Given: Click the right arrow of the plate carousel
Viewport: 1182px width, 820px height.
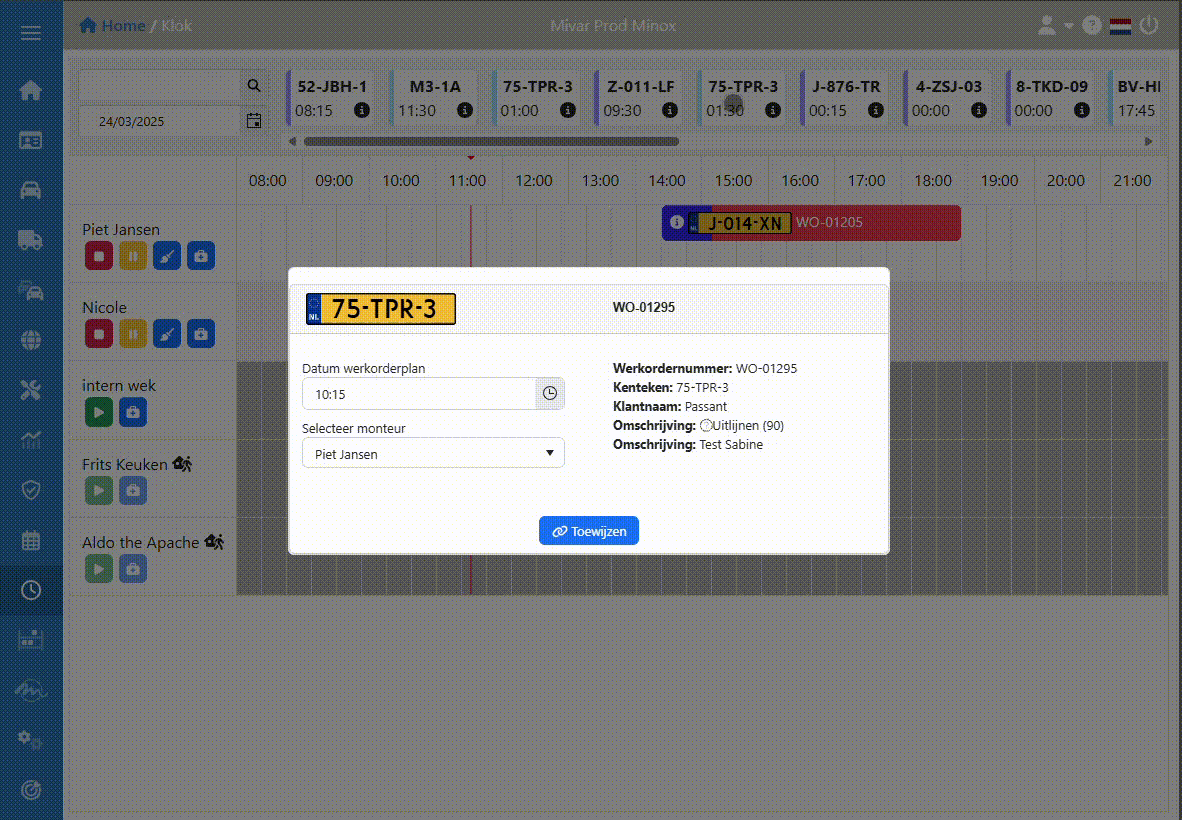Looking at the screenshot, I should pyautogui.click(x=1149, y=141).
